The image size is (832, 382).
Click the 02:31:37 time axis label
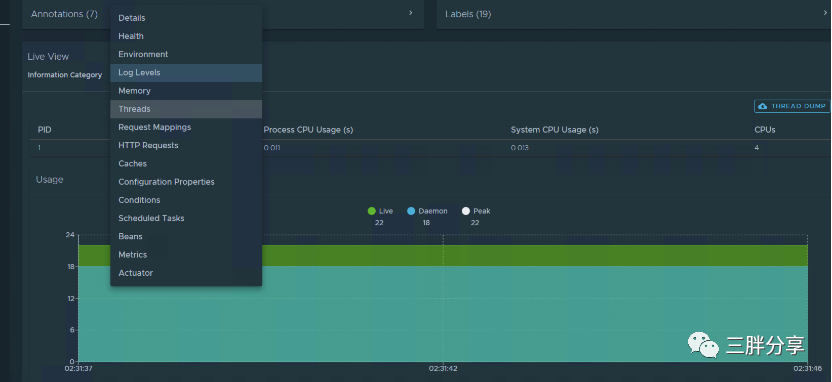tap(79, 368)
